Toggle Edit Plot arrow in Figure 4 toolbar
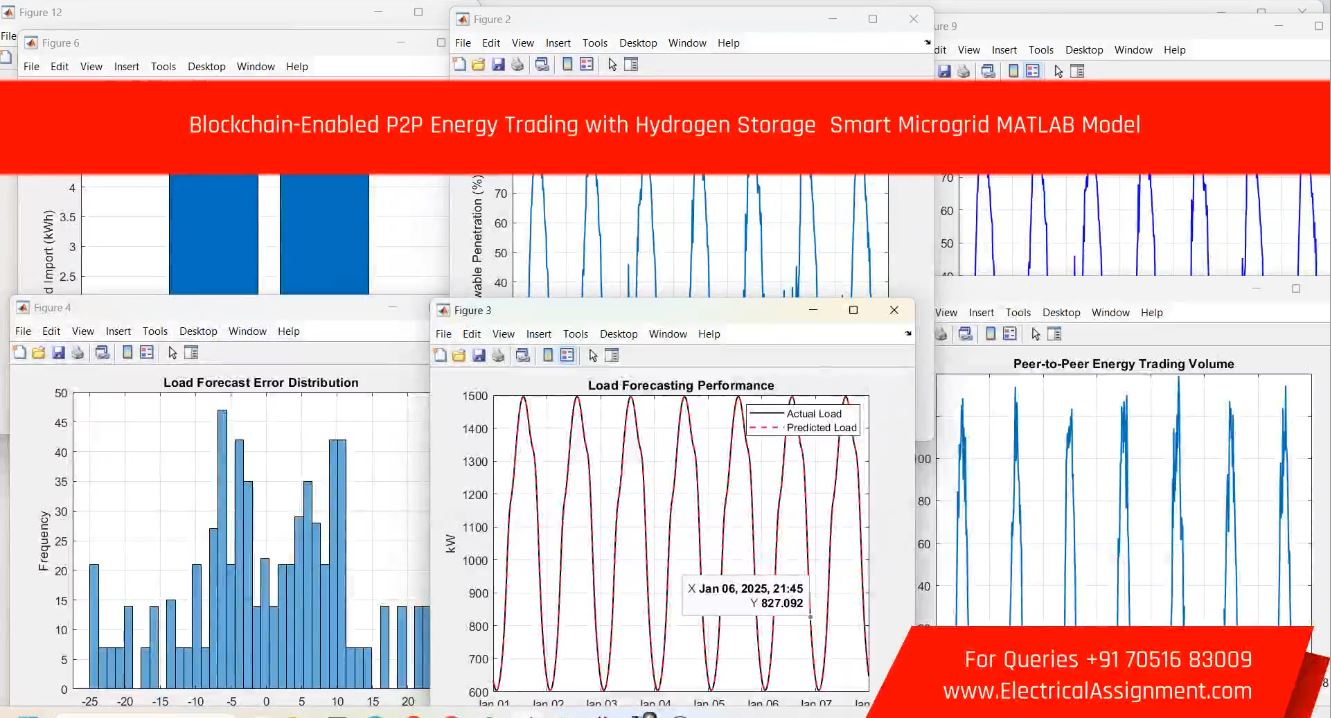Screen dimensions: 1331x718 [x=172, y=352]
